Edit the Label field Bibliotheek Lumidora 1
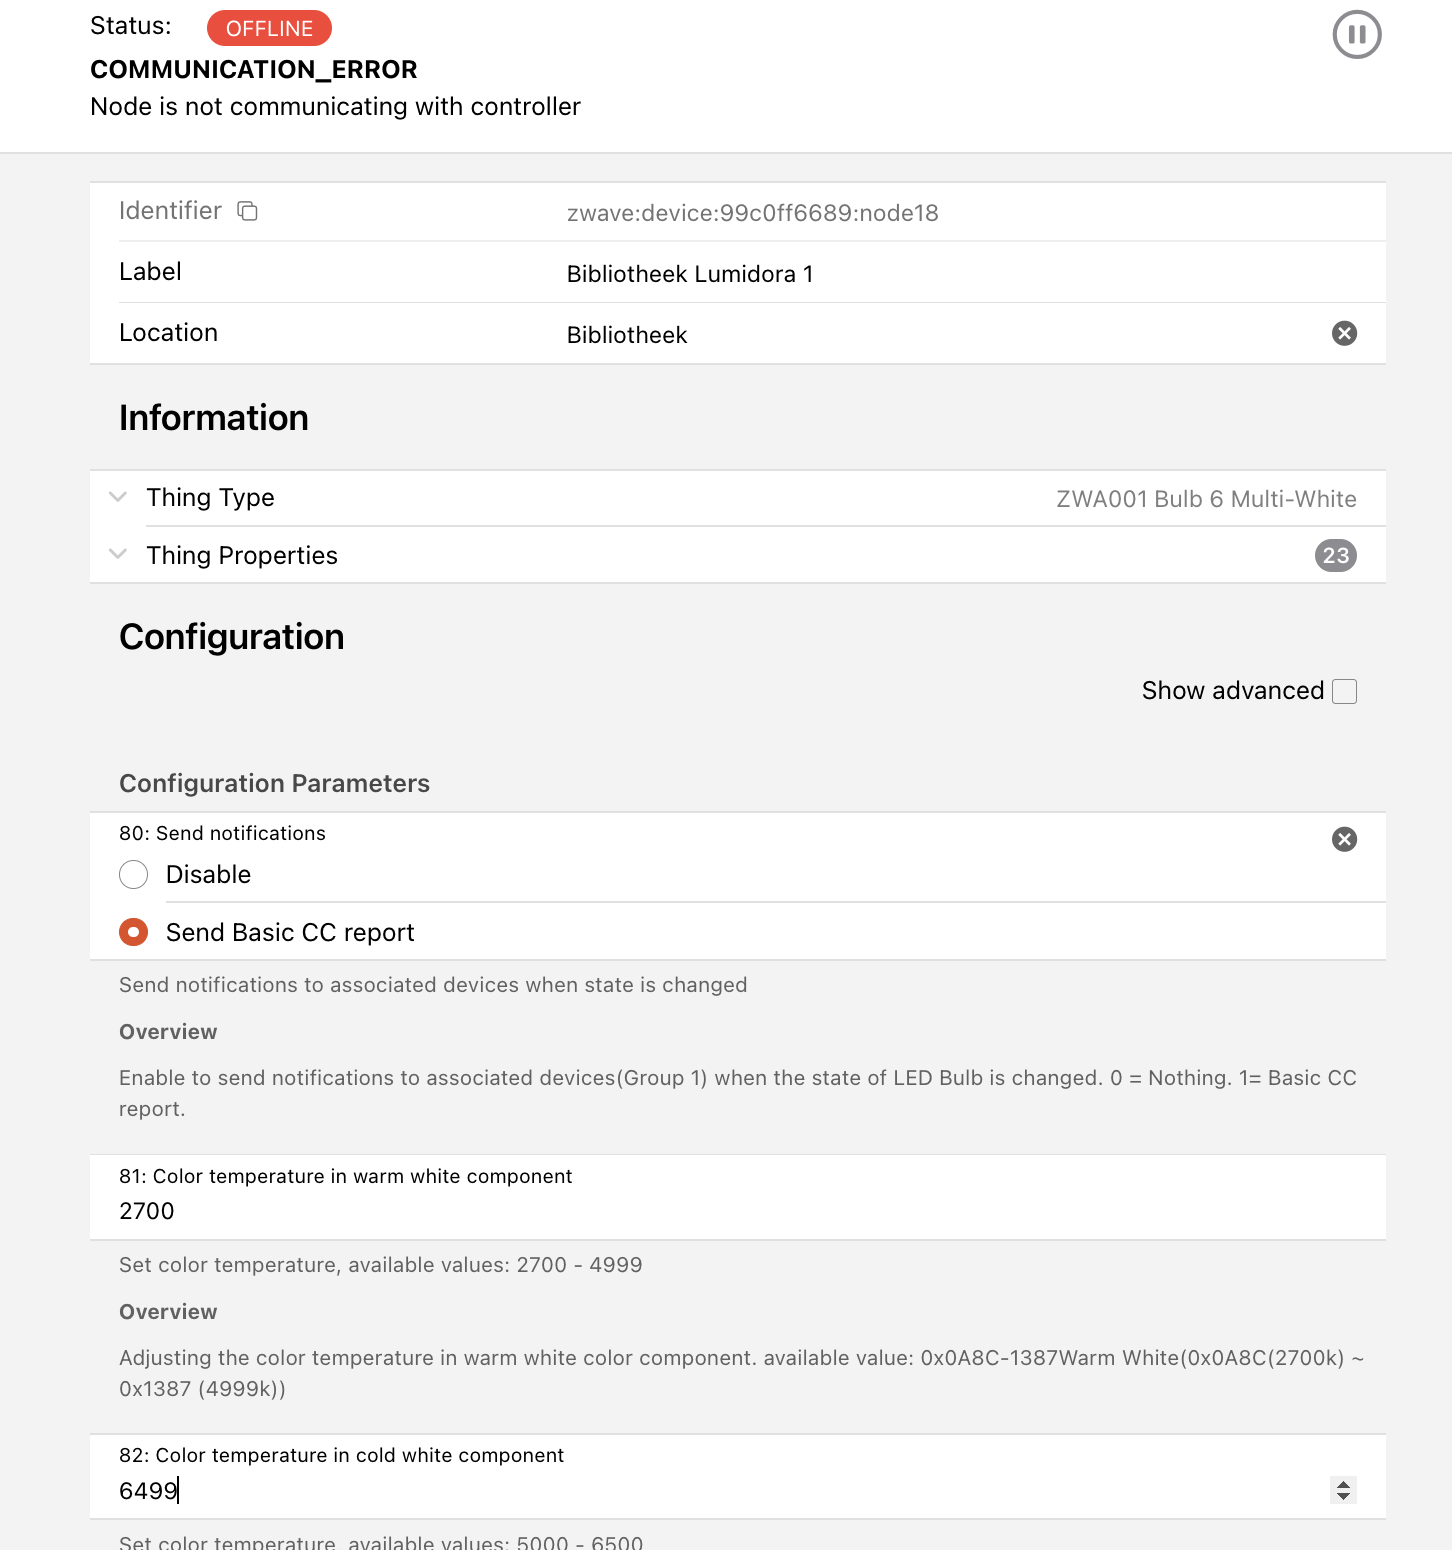The height and width of the screenshot is (1550, 1452). [x=690, y=274]
